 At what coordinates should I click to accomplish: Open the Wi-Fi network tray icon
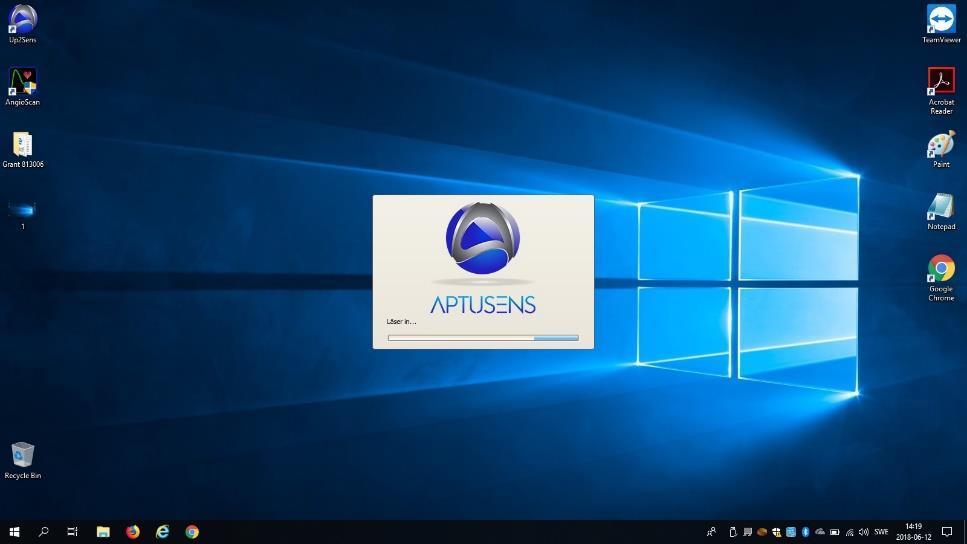tap(849, 532)
